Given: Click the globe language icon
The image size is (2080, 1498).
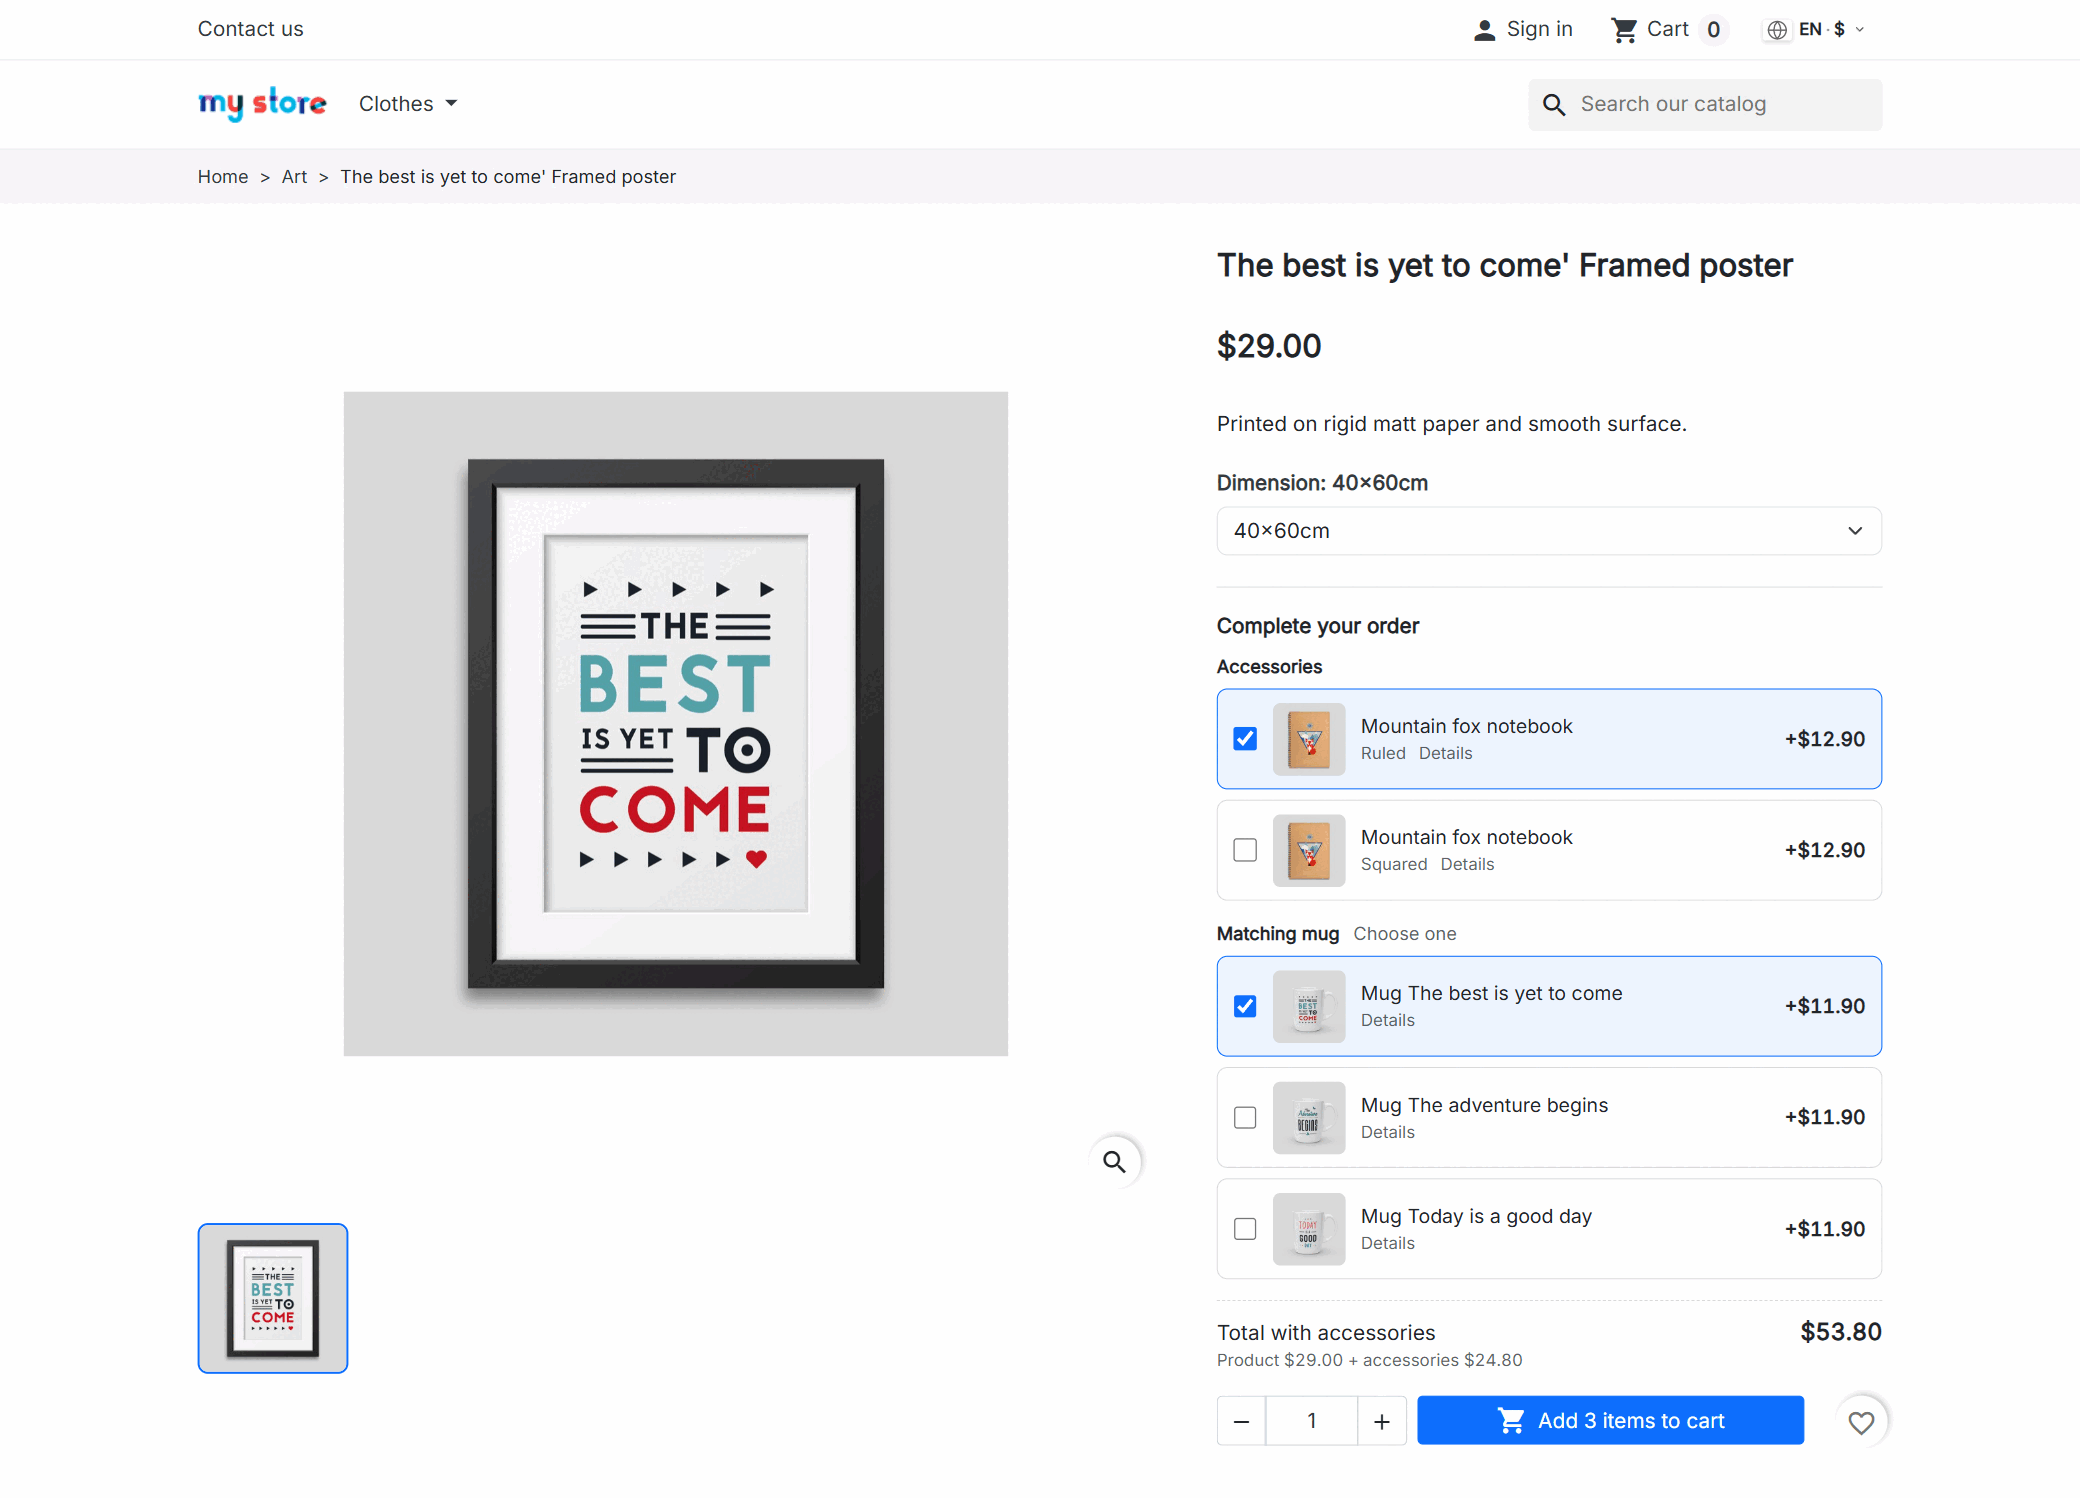Looking at the screenshot, I should pyautogui.click(x=1777, y=30).
